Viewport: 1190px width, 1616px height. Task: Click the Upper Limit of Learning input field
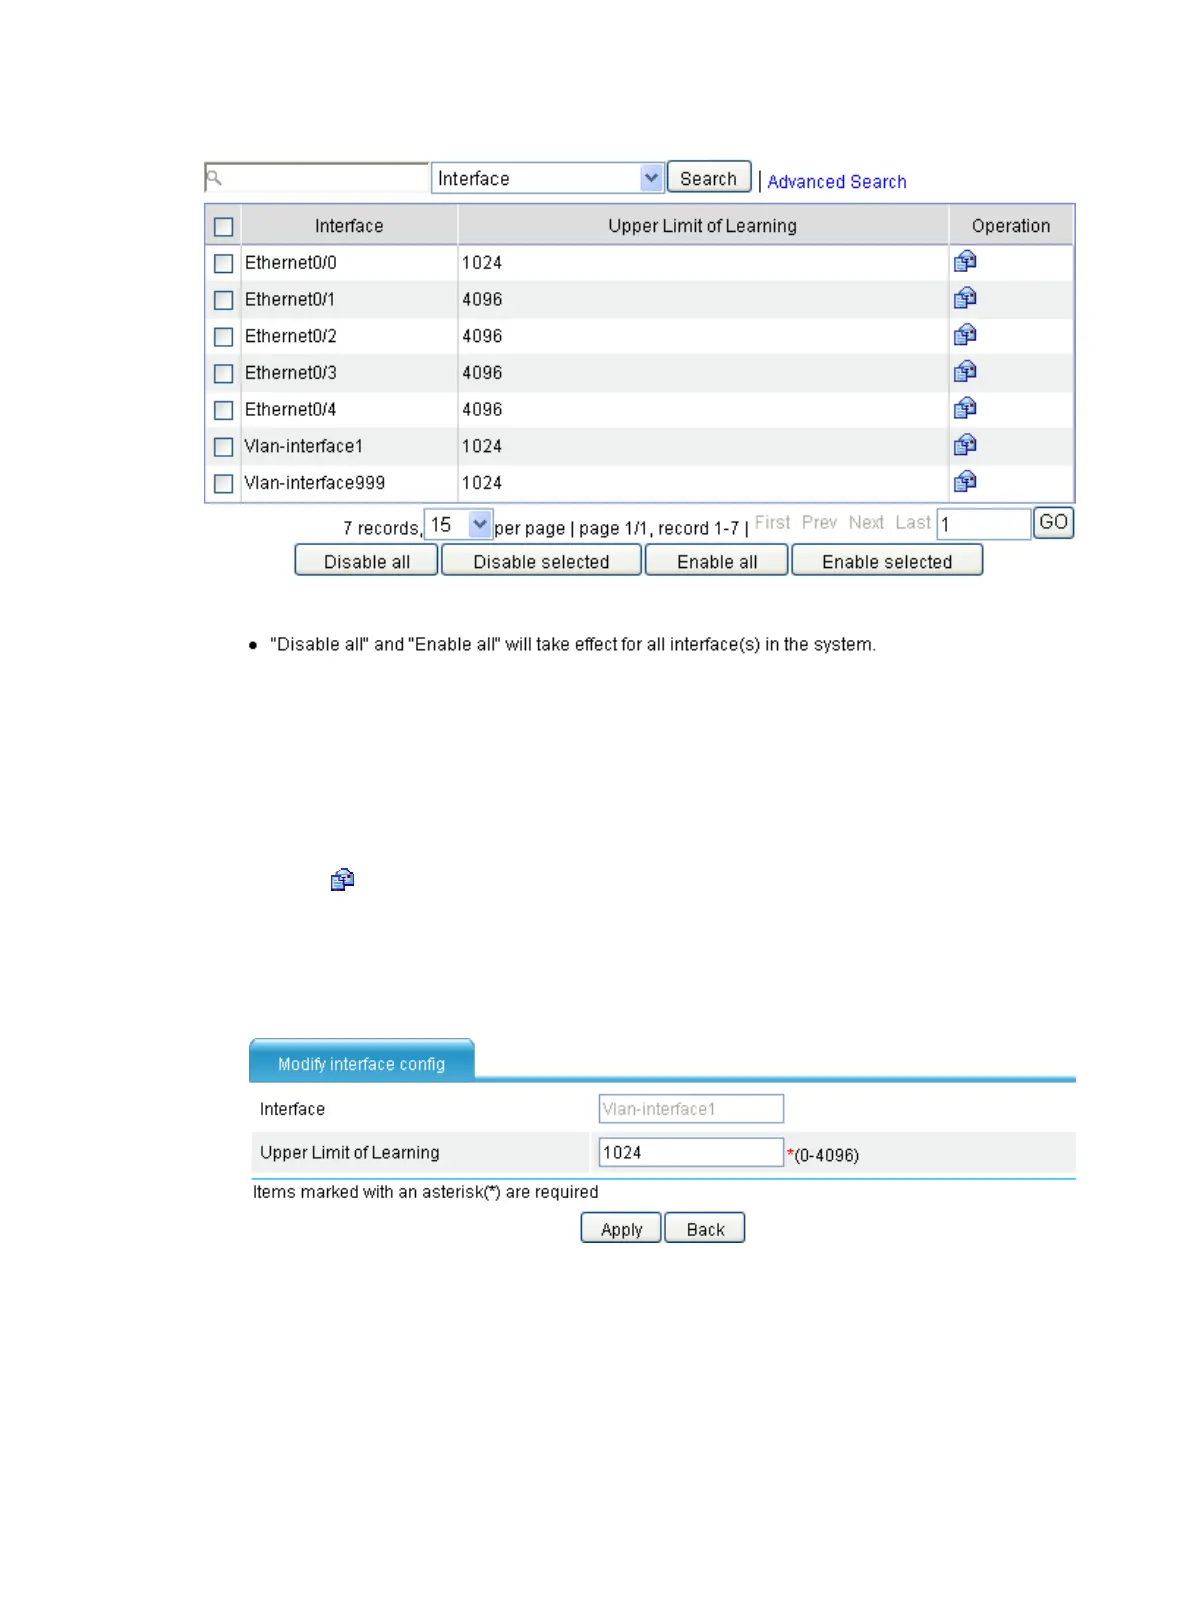tap(691, 1152)
